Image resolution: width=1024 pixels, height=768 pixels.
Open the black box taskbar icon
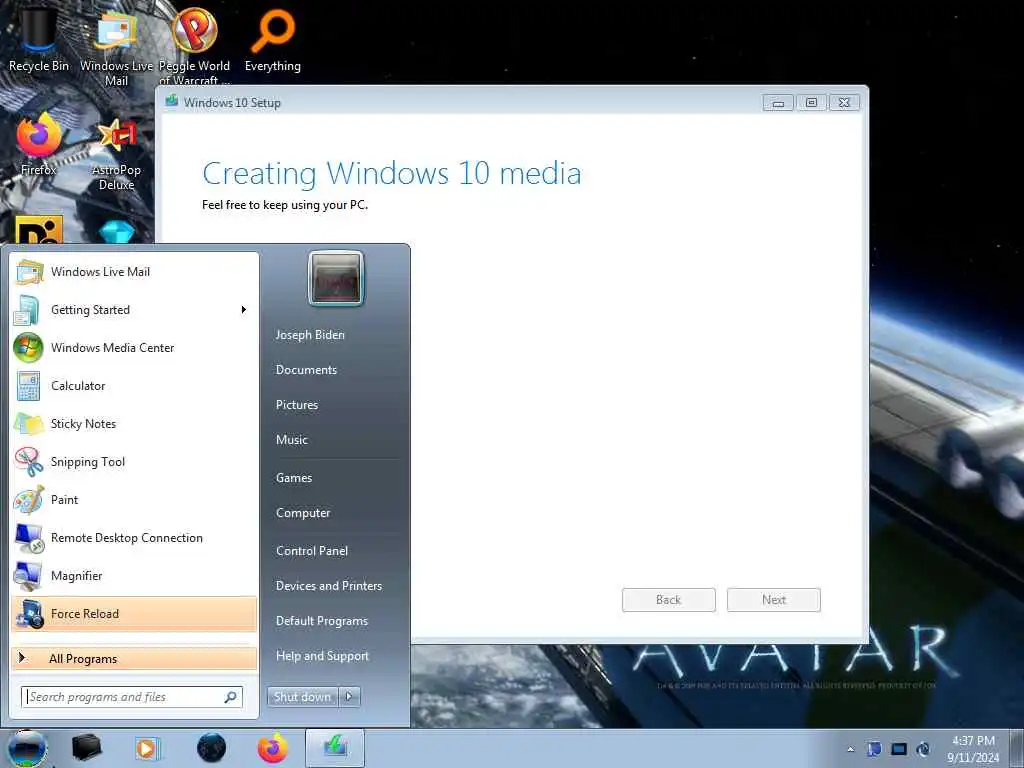point(86,748)
